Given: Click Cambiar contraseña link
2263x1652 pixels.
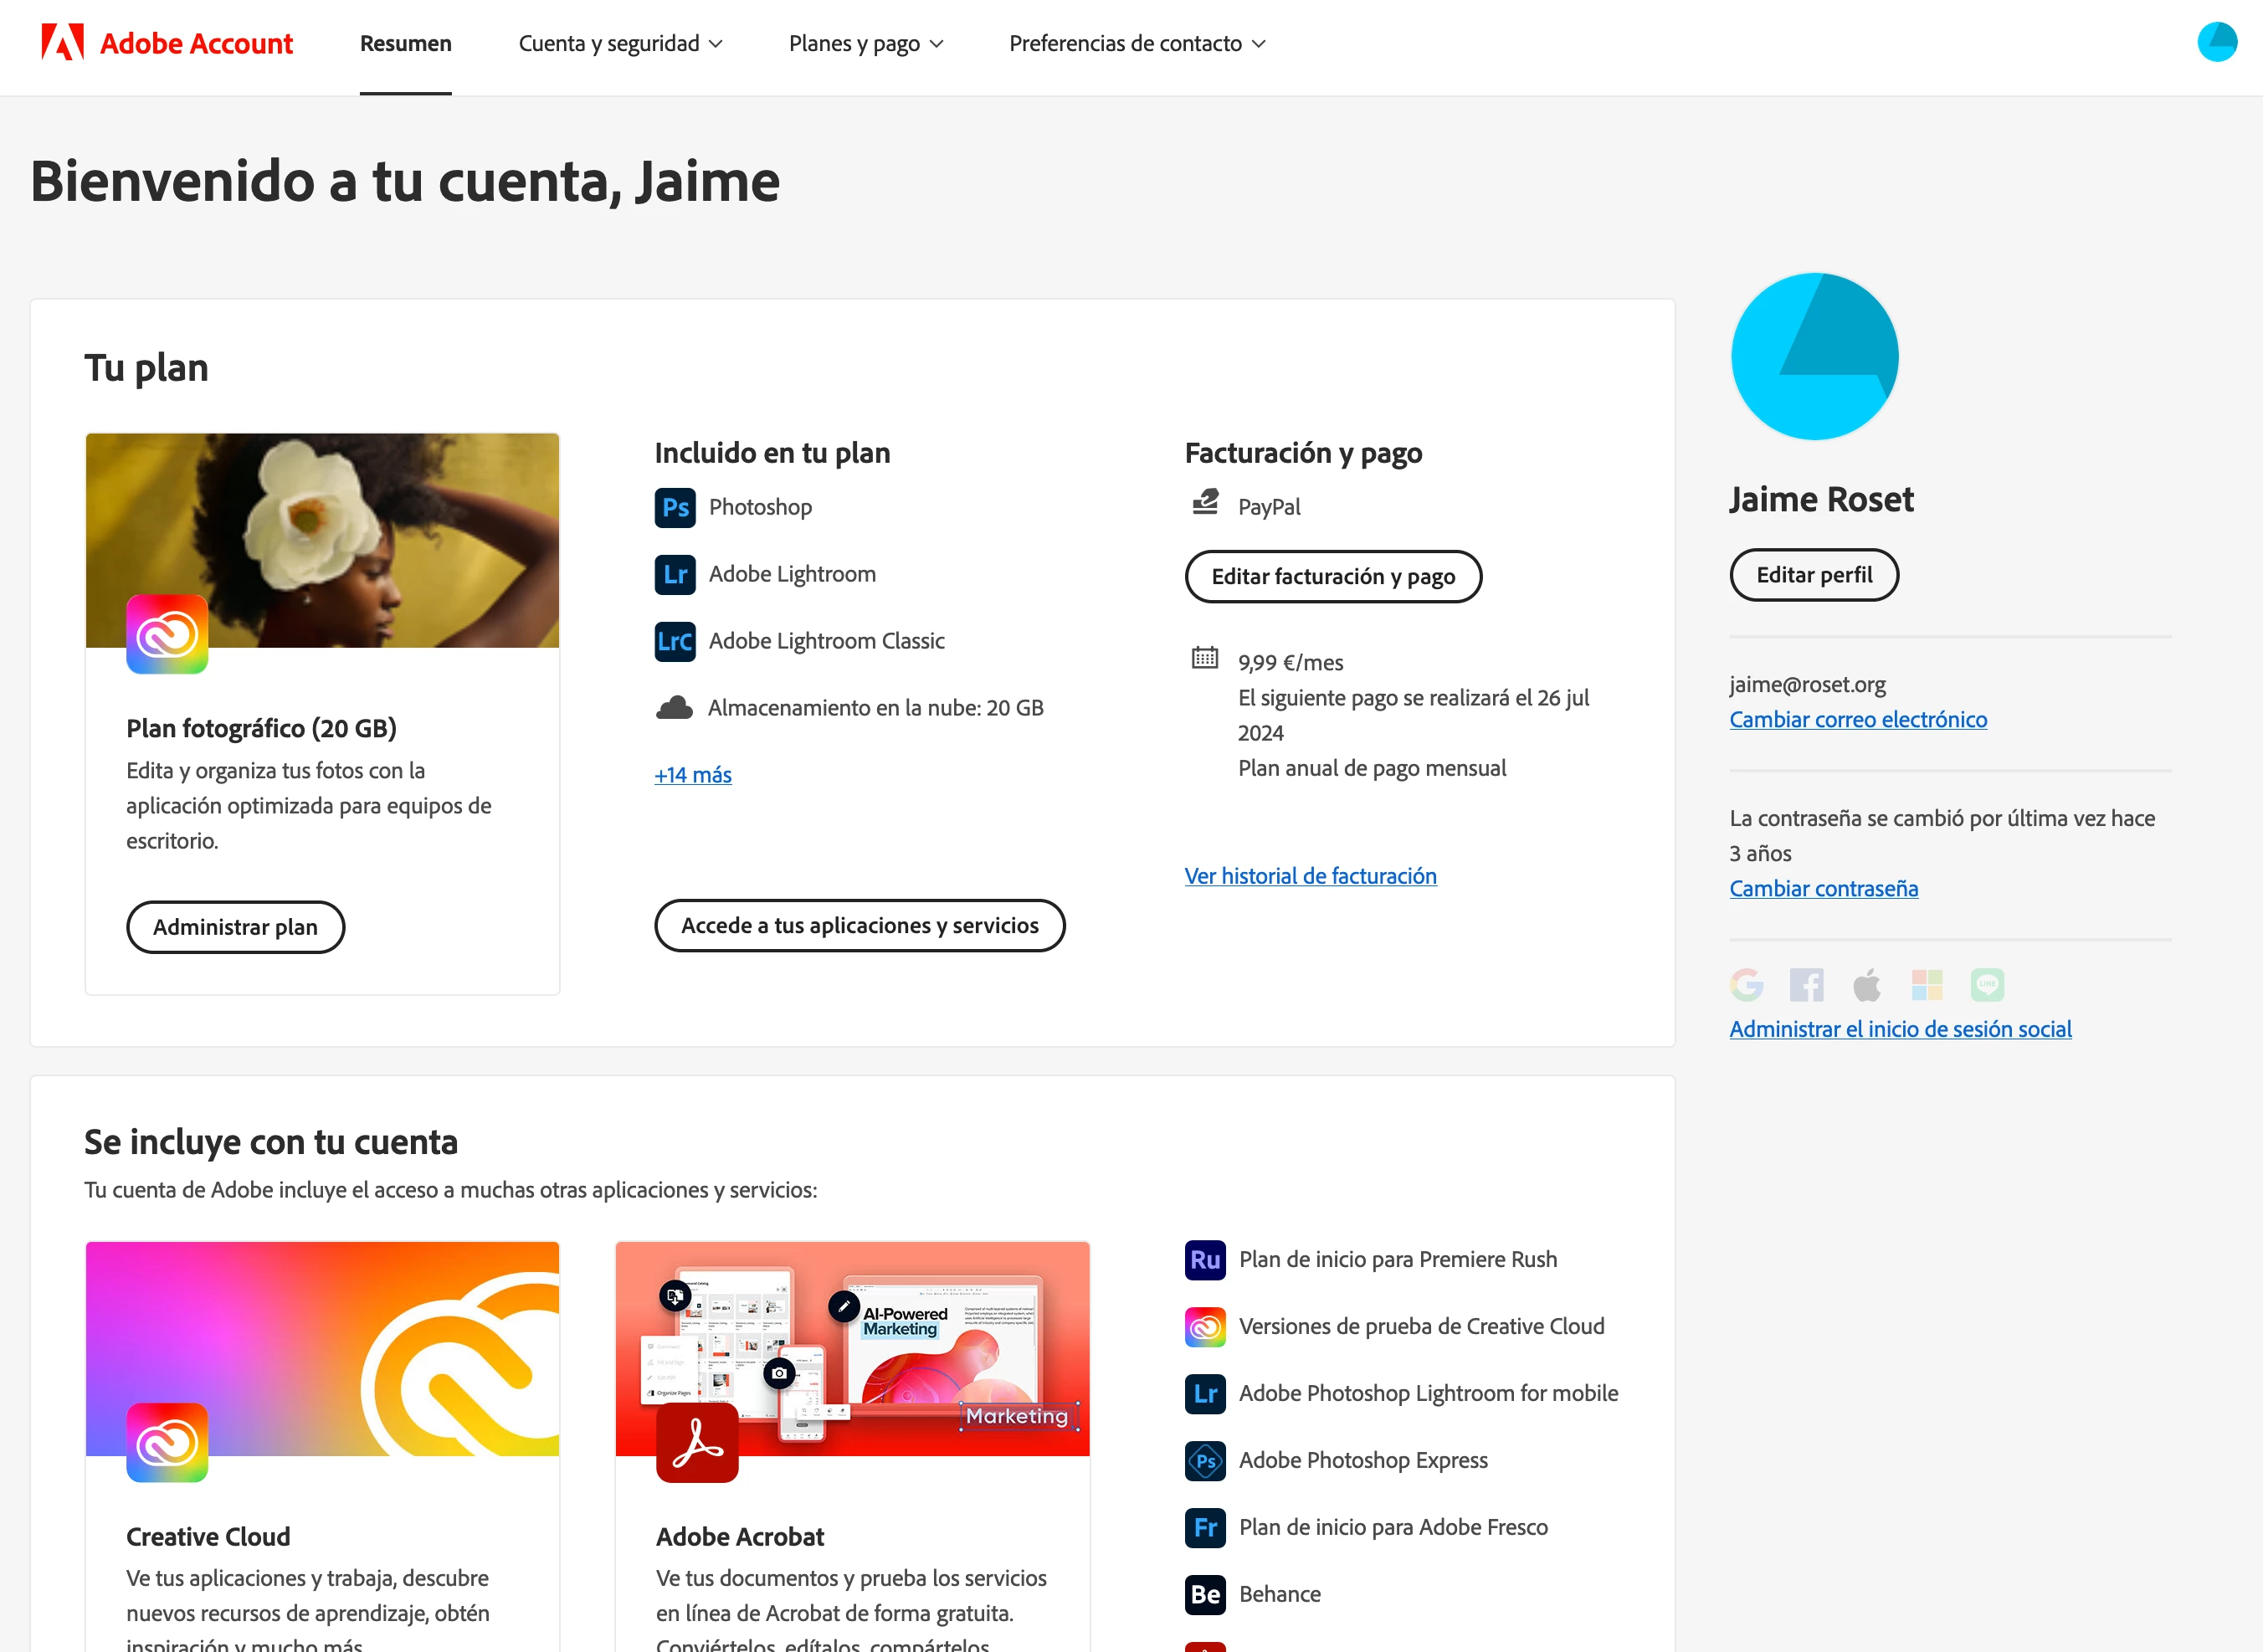Looking at the screenshot, I should click(x=1823, y=889).
